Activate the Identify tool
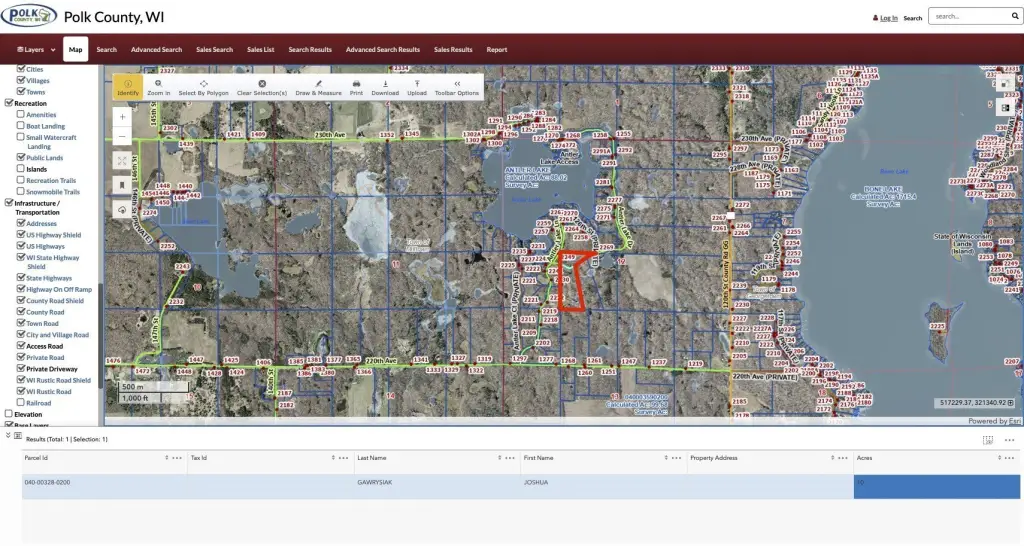1024x546 pixels. click(128, 87)
